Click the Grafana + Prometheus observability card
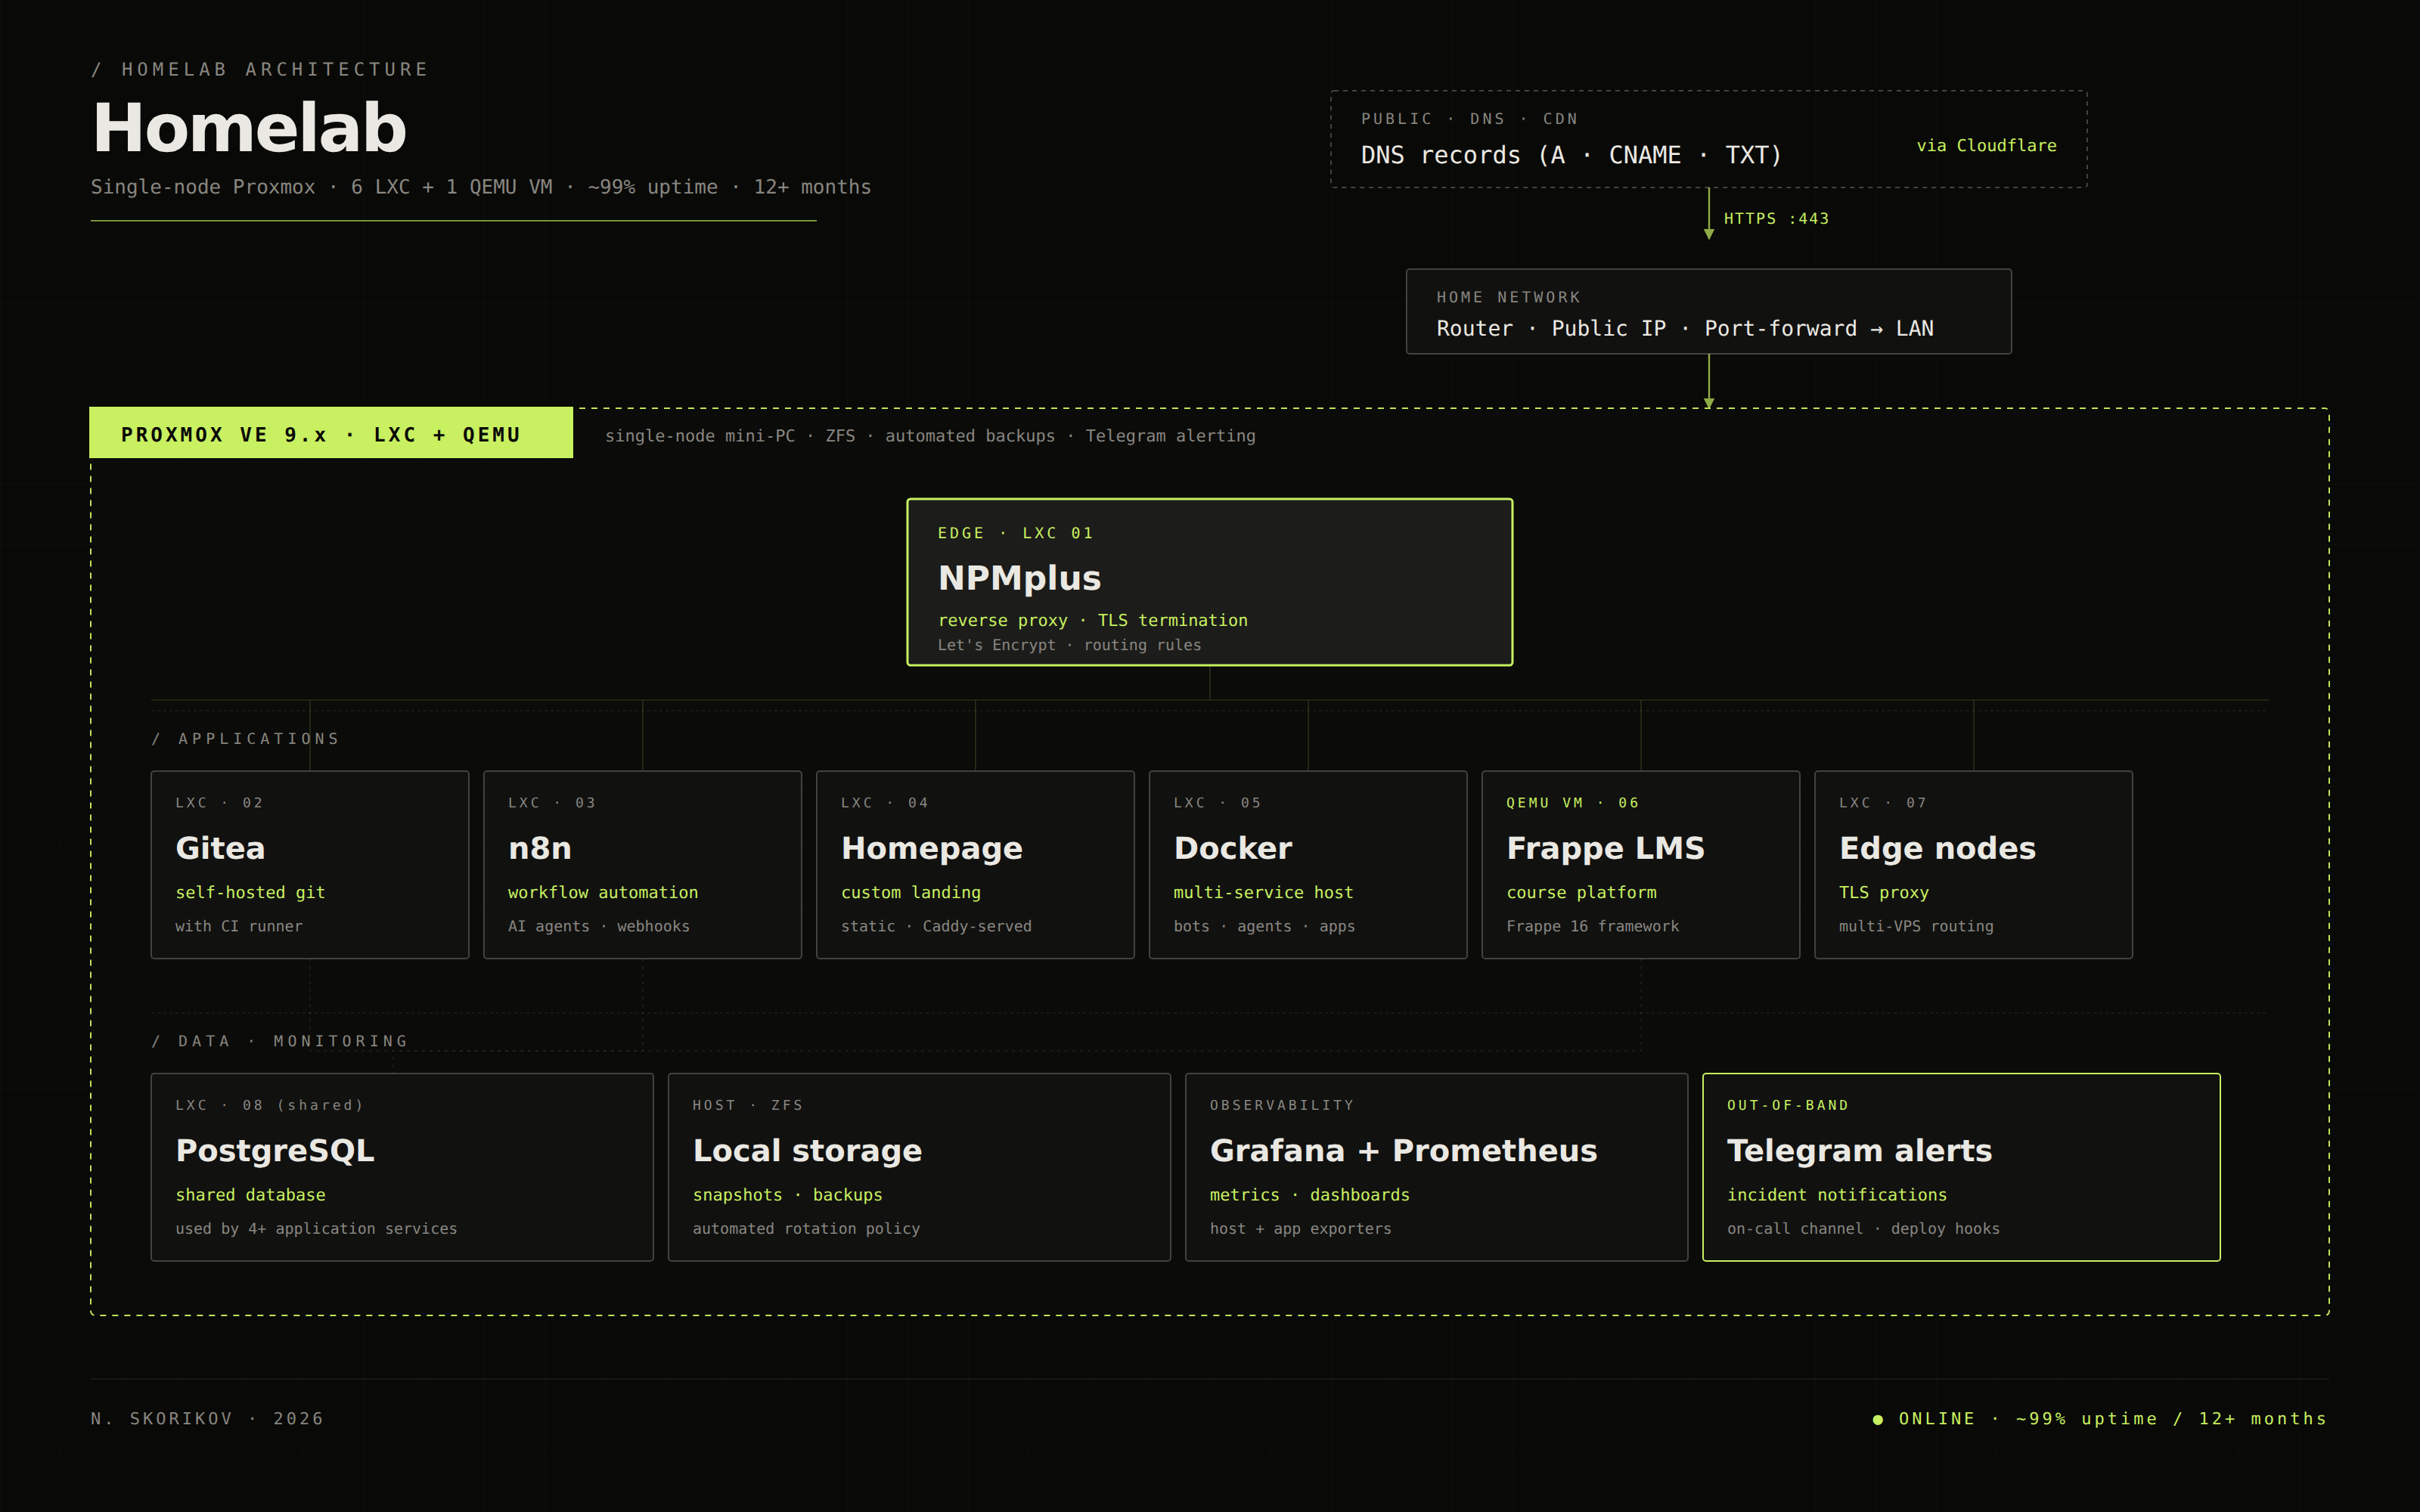This screenshot has width=2420, height=1512. pos(1436,1167)
